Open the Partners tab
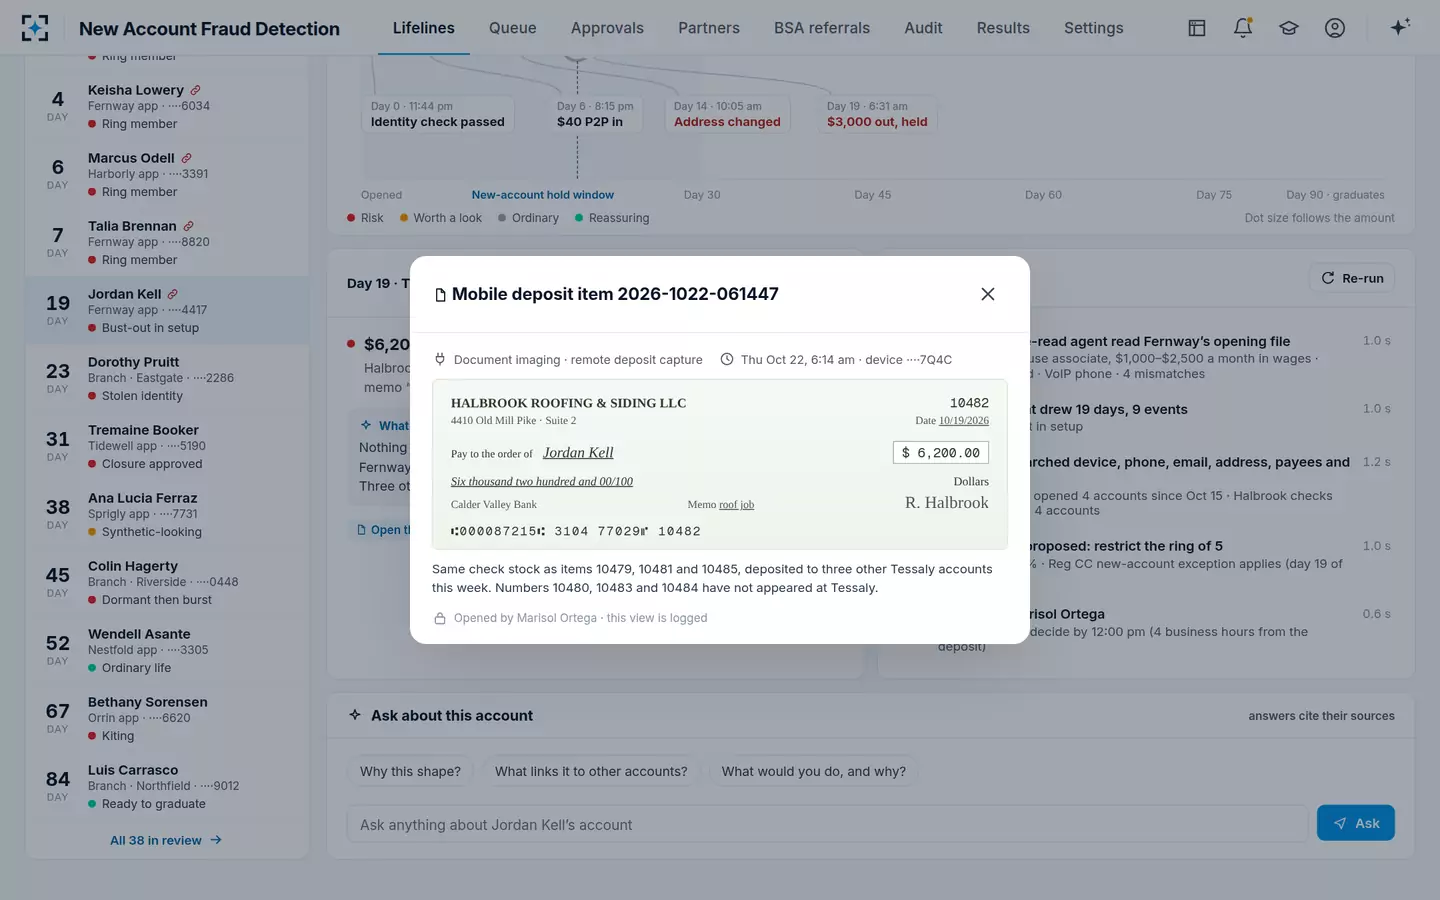The height and width of the screenshot is (900, 1440). [x=709, y=28]
